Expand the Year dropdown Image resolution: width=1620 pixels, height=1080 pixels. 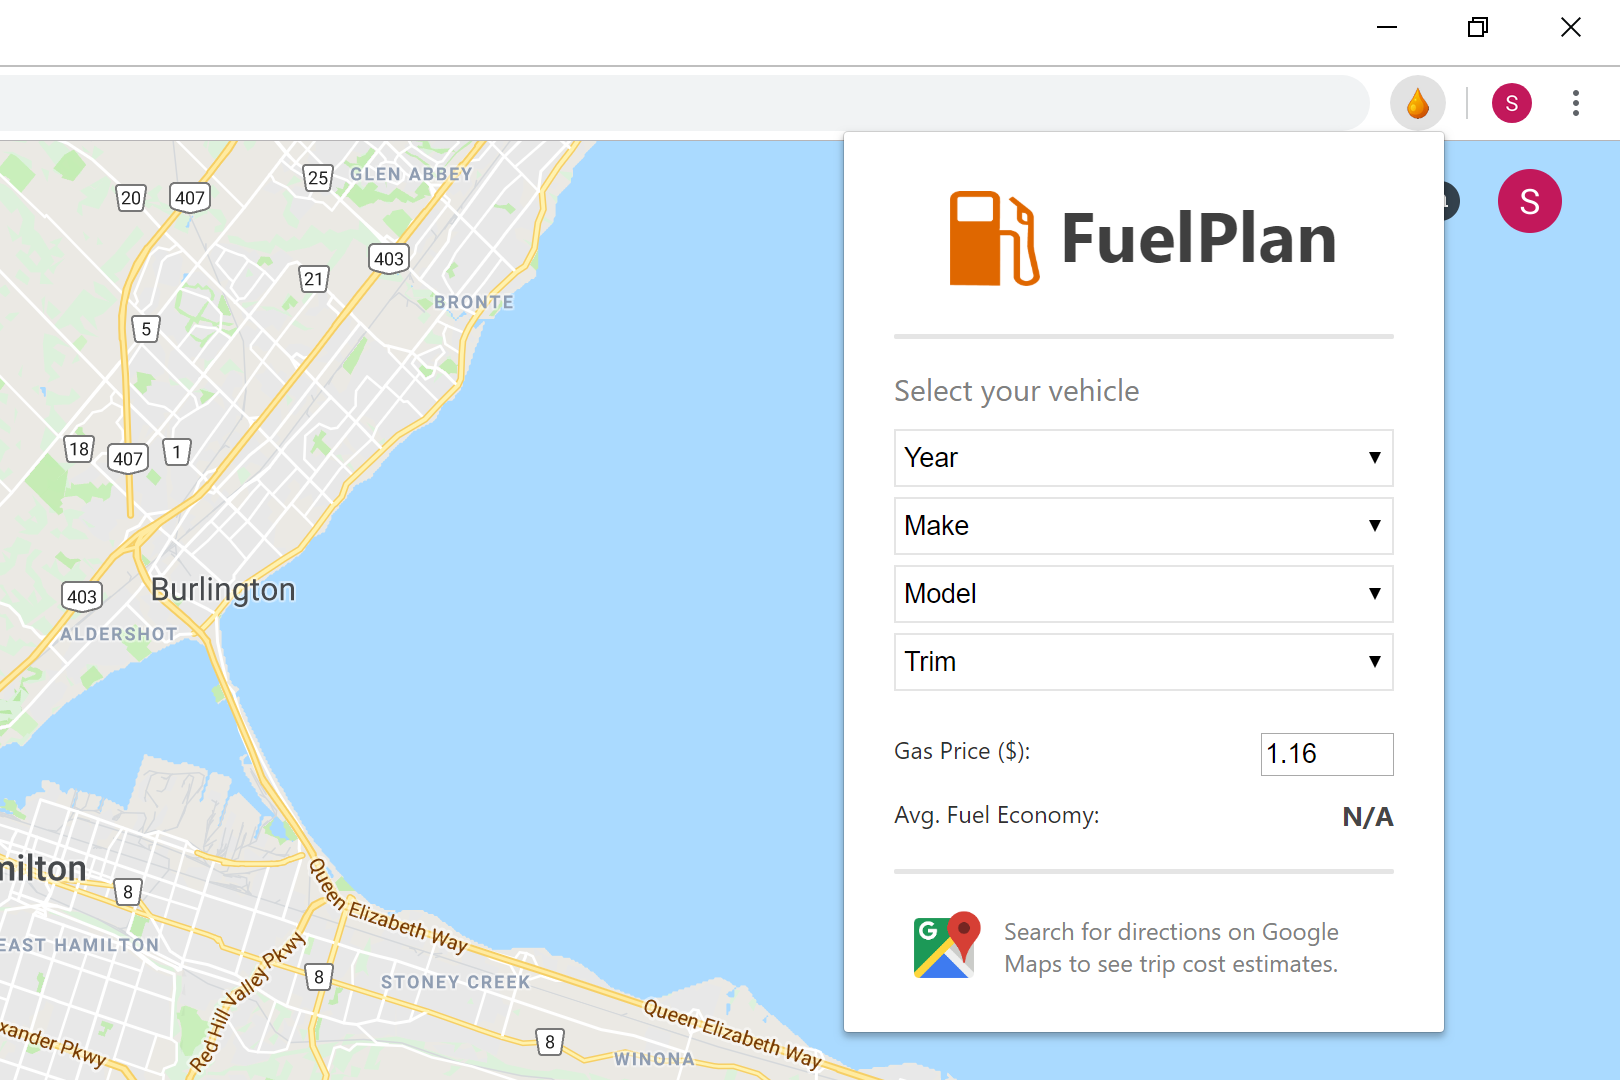pyautogui.click(x=1143, y=458)
